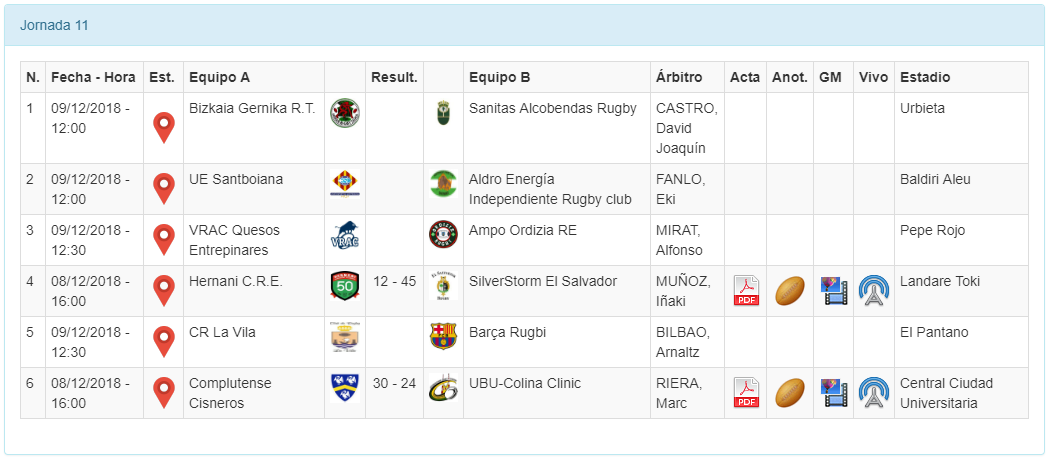This screenshot has width=1048, height=459.
Task: Click rugby ball annotations icon for Hernani match
Action: point(789,291)
